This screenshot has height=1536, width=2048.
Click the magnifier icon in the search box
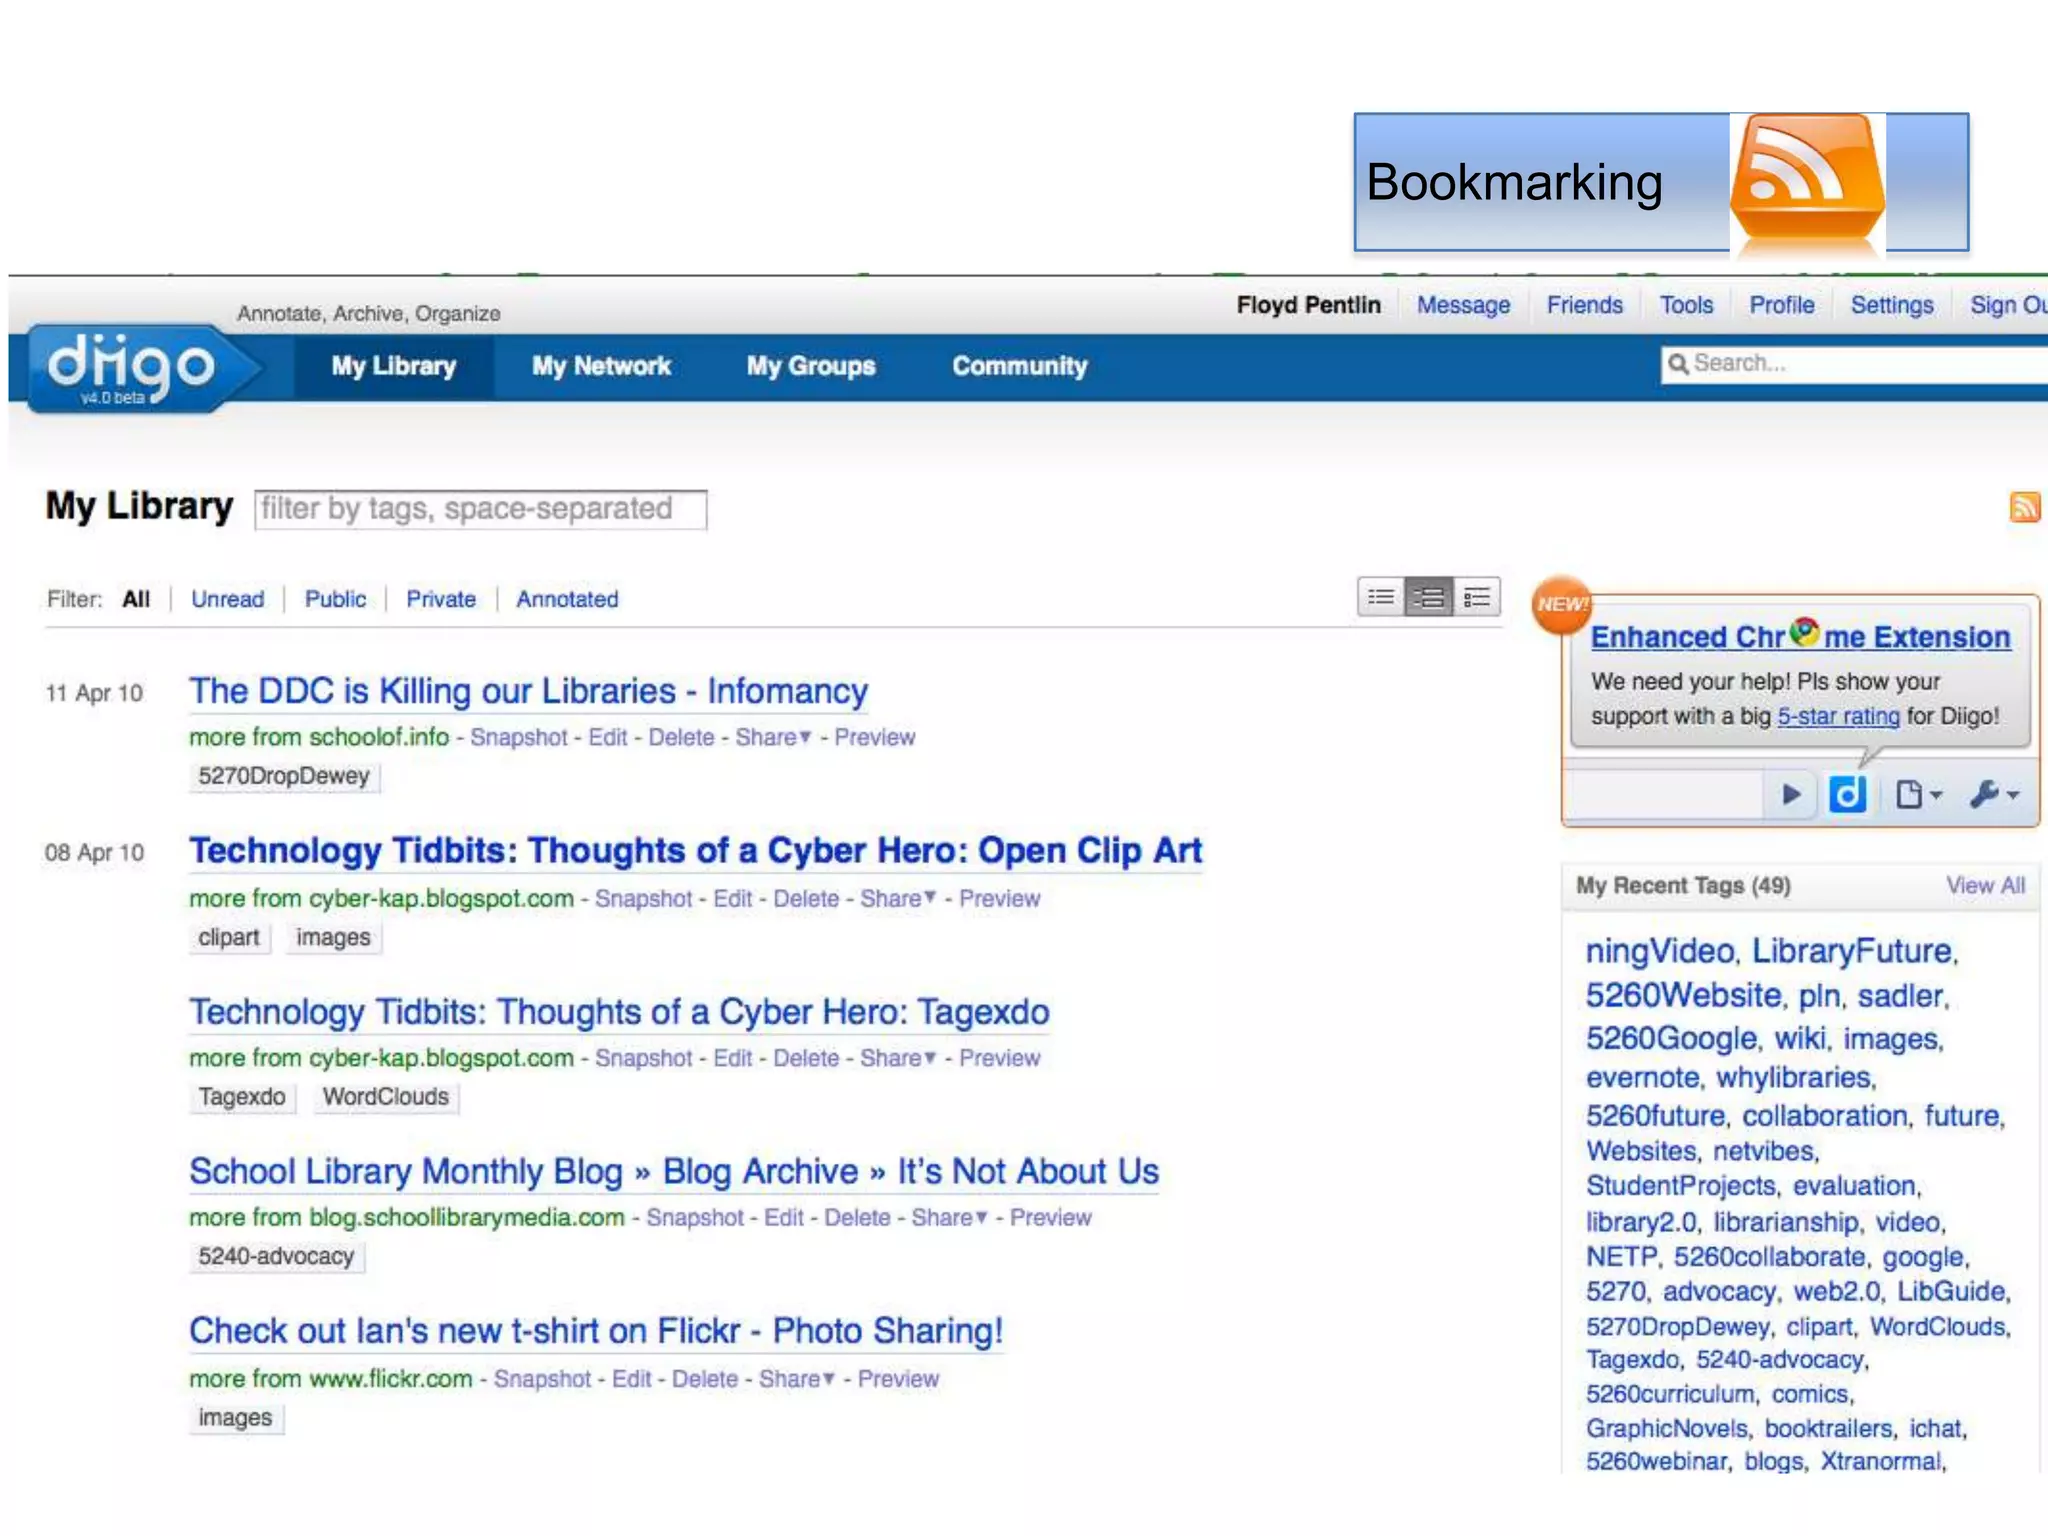(1678, 364)
